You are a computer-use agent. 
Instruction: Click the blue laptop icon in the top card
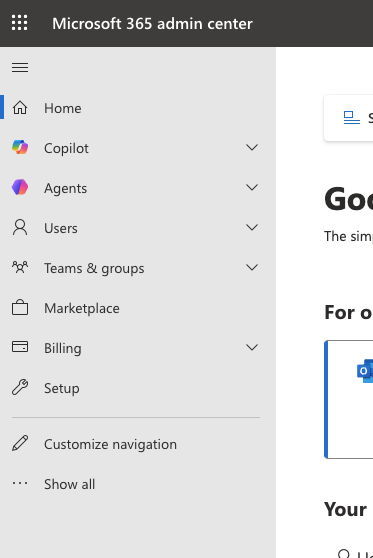(x=352, y=118)
